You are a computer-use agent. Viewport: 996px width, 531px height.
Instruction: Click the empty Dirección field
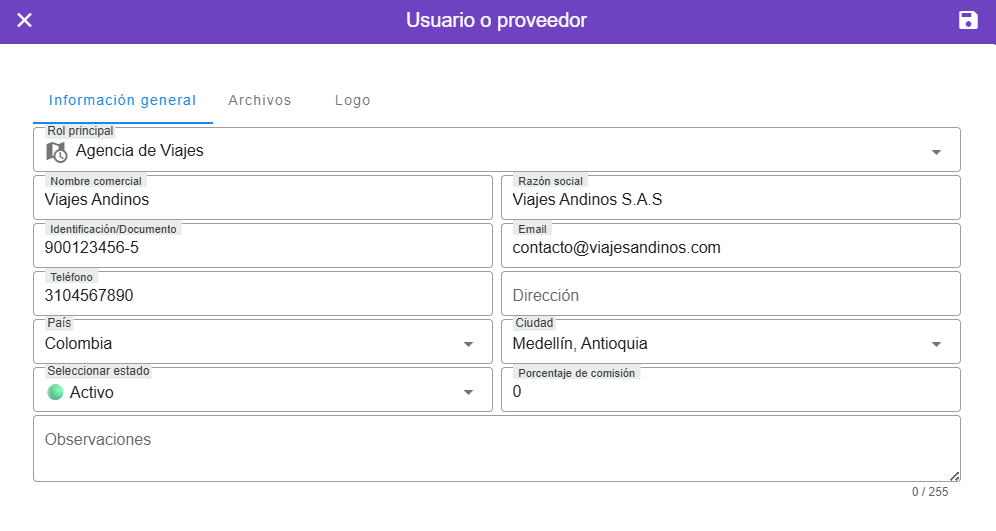[730, 296]
